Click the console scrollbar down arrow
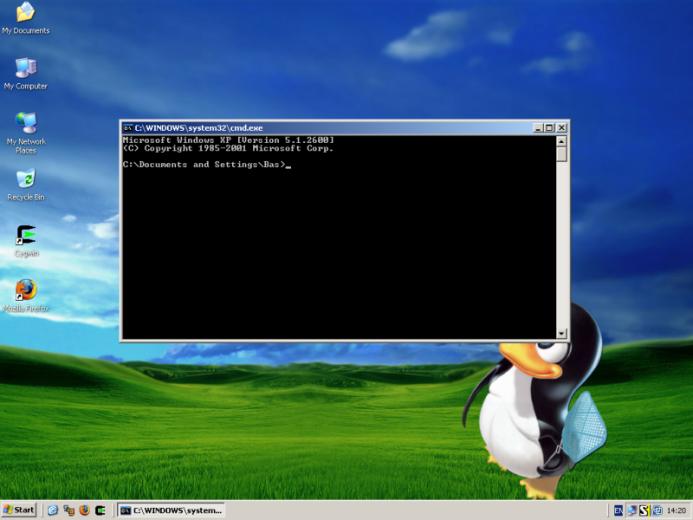693x520 pixels. click(x=561, y=334)
